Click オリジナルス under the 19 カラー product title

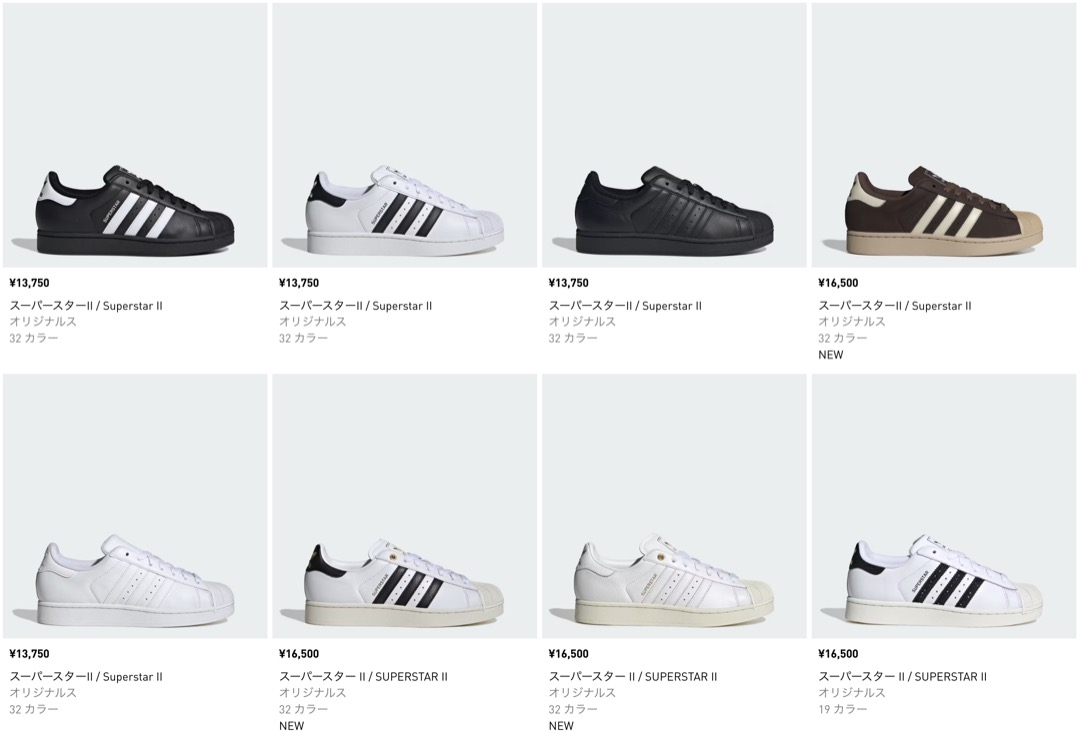[x=852, y=693]
